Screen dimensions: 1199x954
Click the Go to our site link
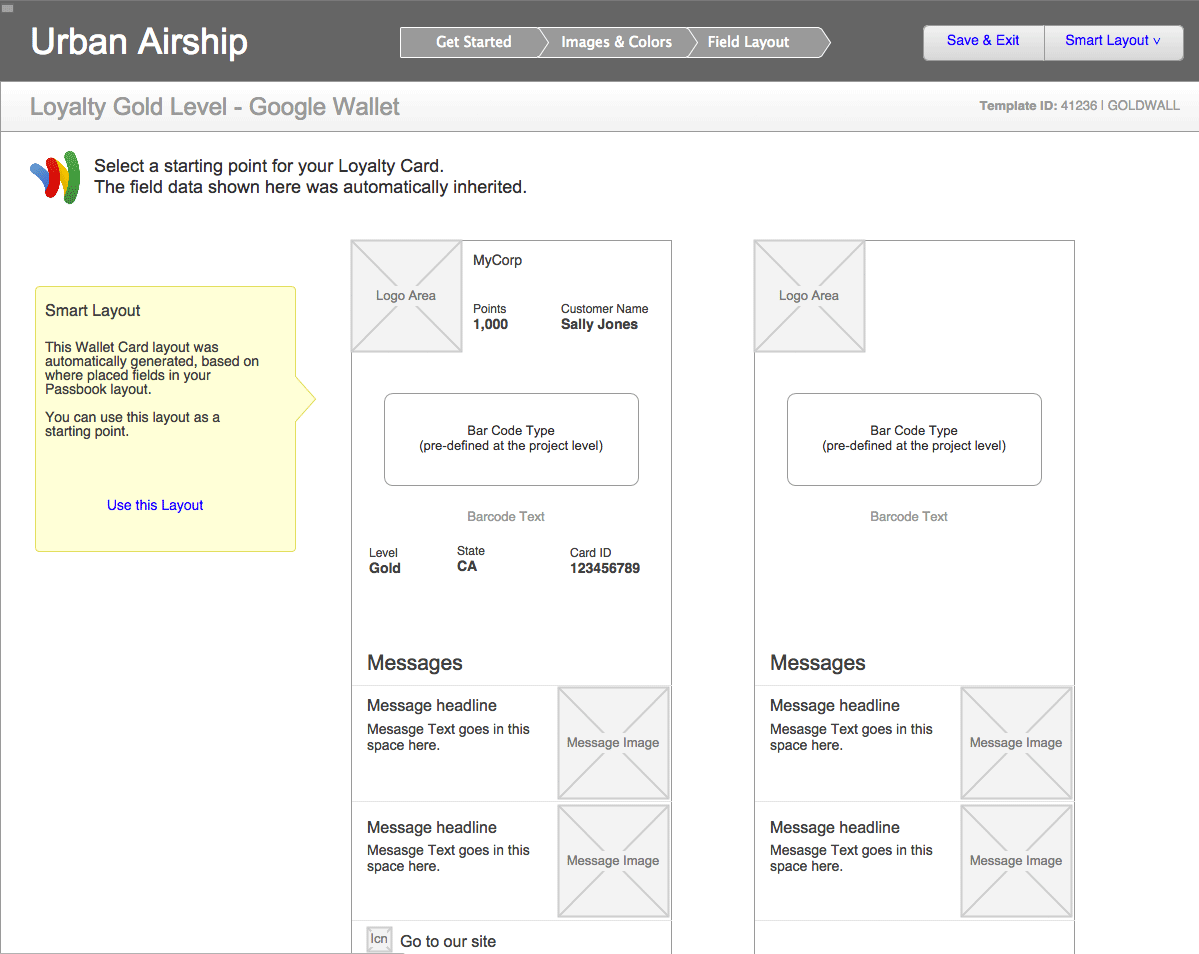[x=448, y=942]
